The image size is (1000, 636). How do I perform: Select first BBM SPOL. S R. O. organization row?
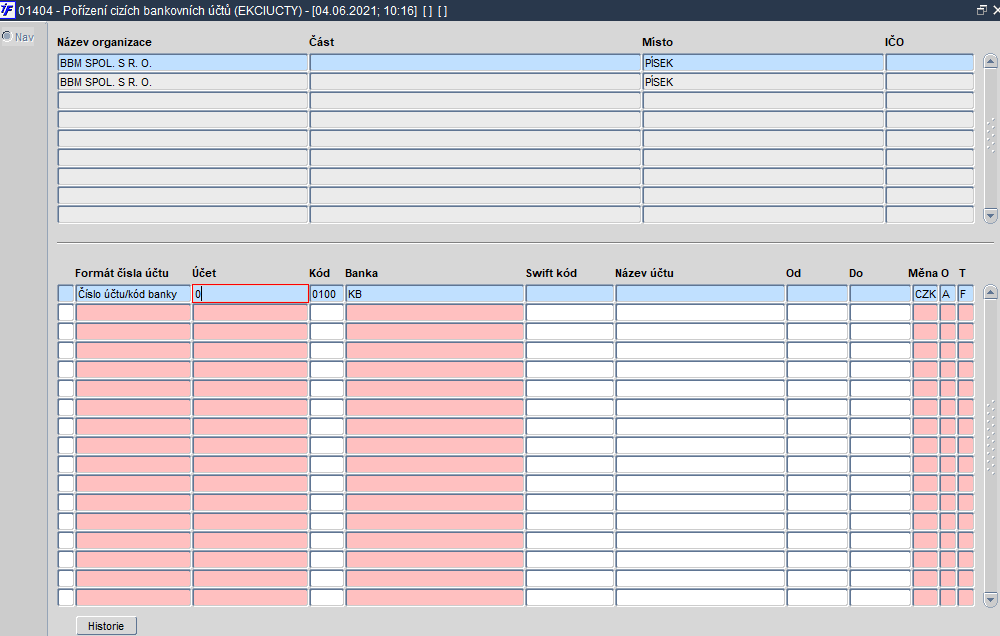[x=182, y=63]
